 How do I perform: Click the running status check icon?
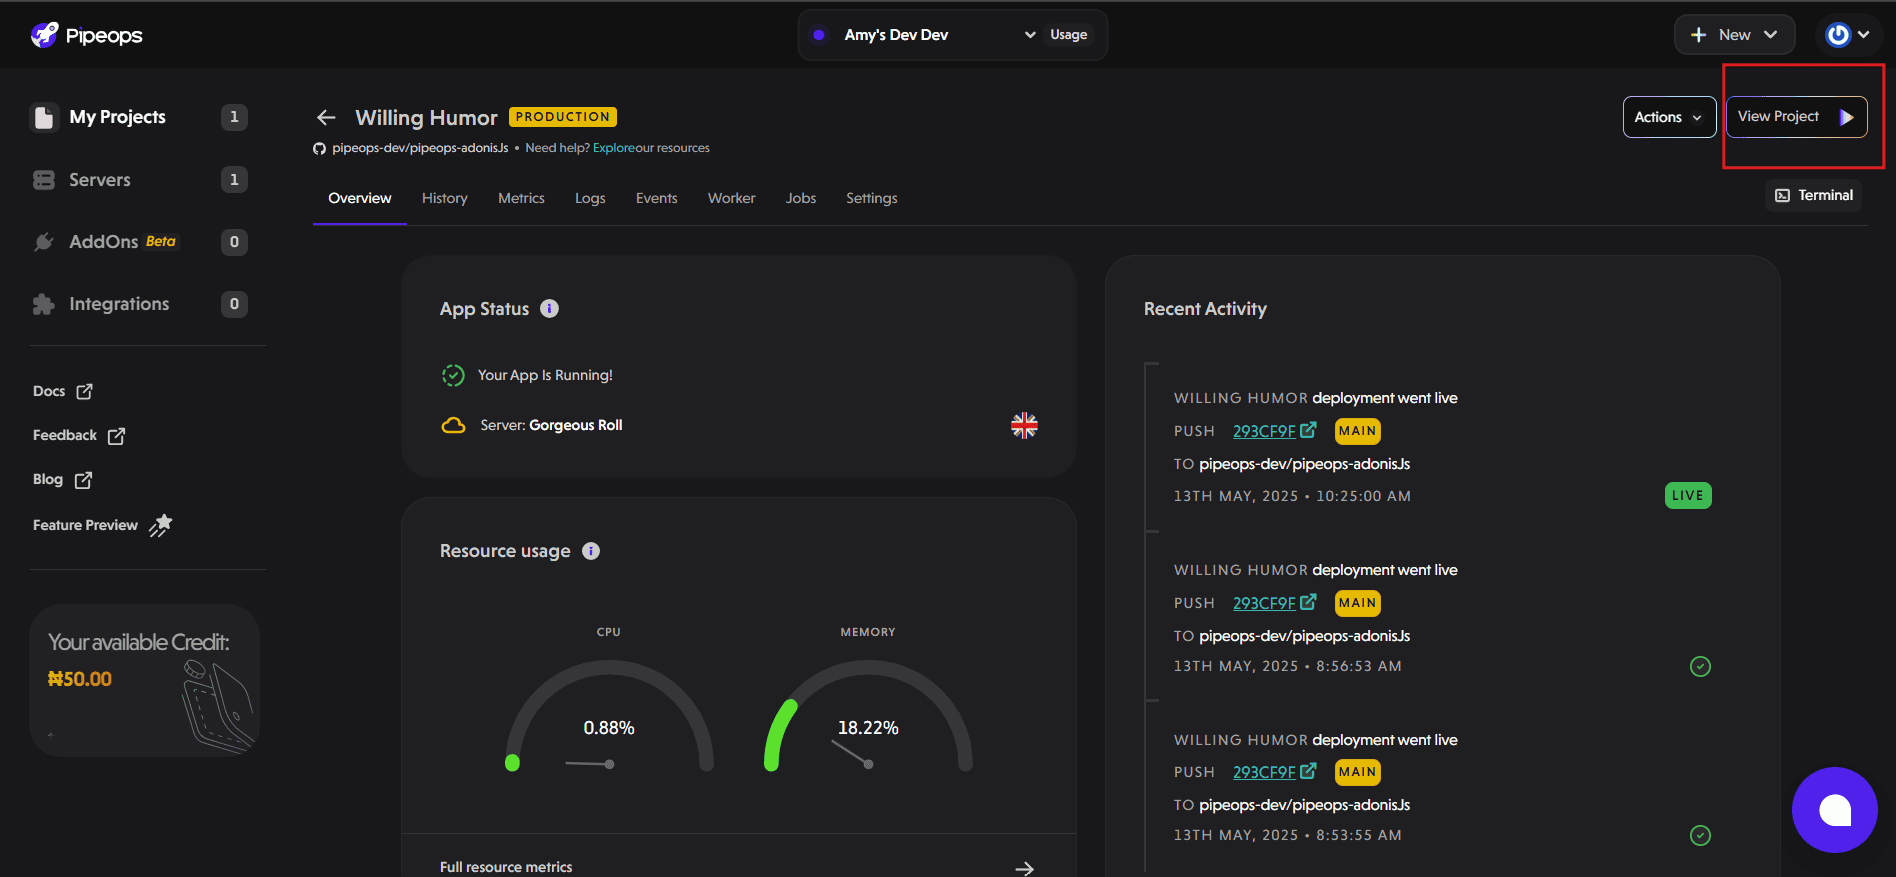(x=453, y=375)
